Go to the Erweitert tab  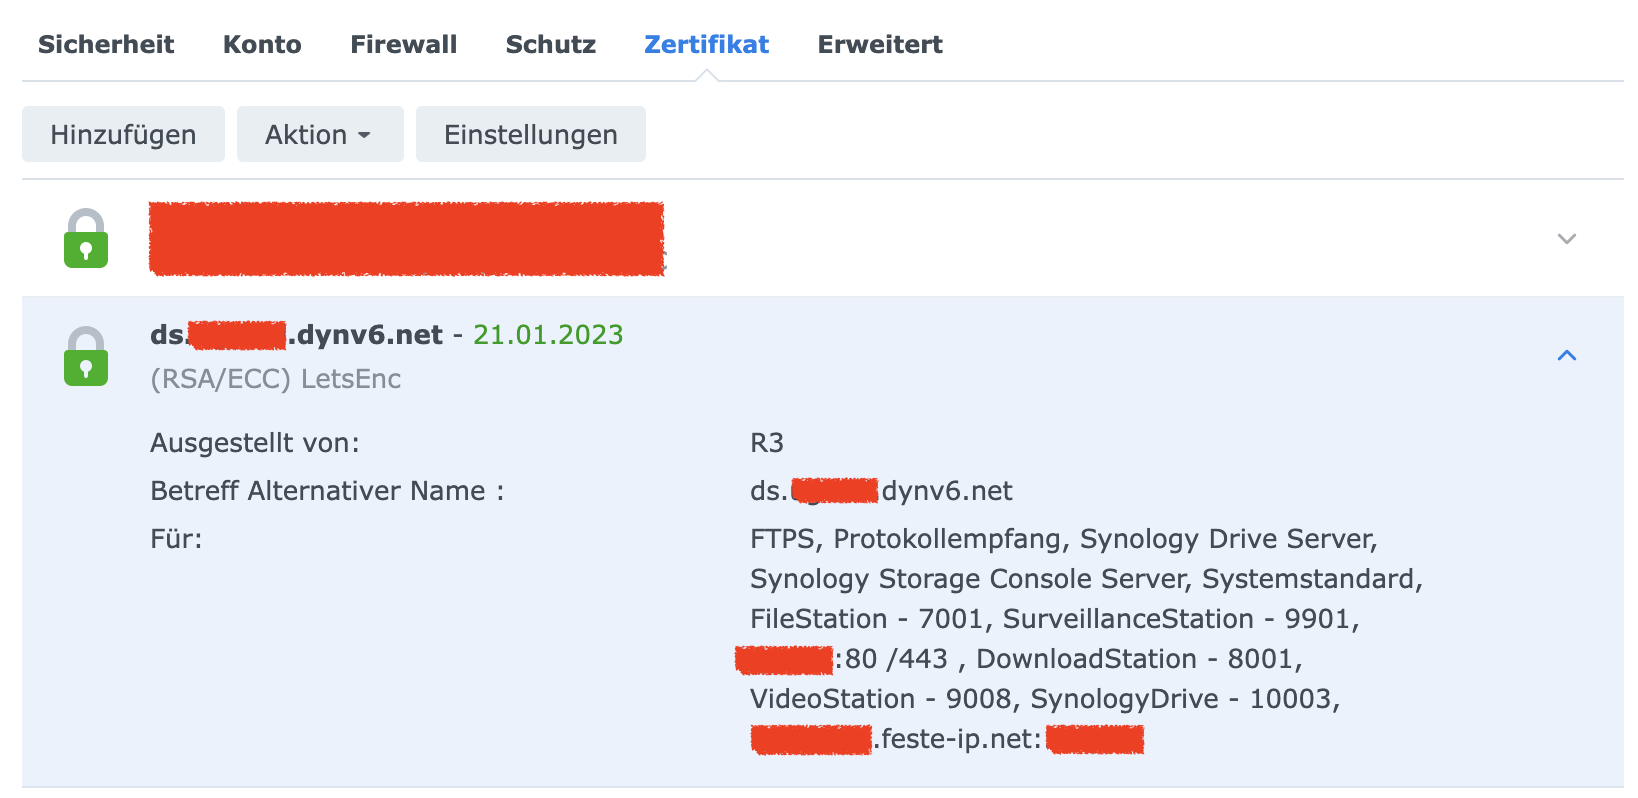[x=880, y=45]
